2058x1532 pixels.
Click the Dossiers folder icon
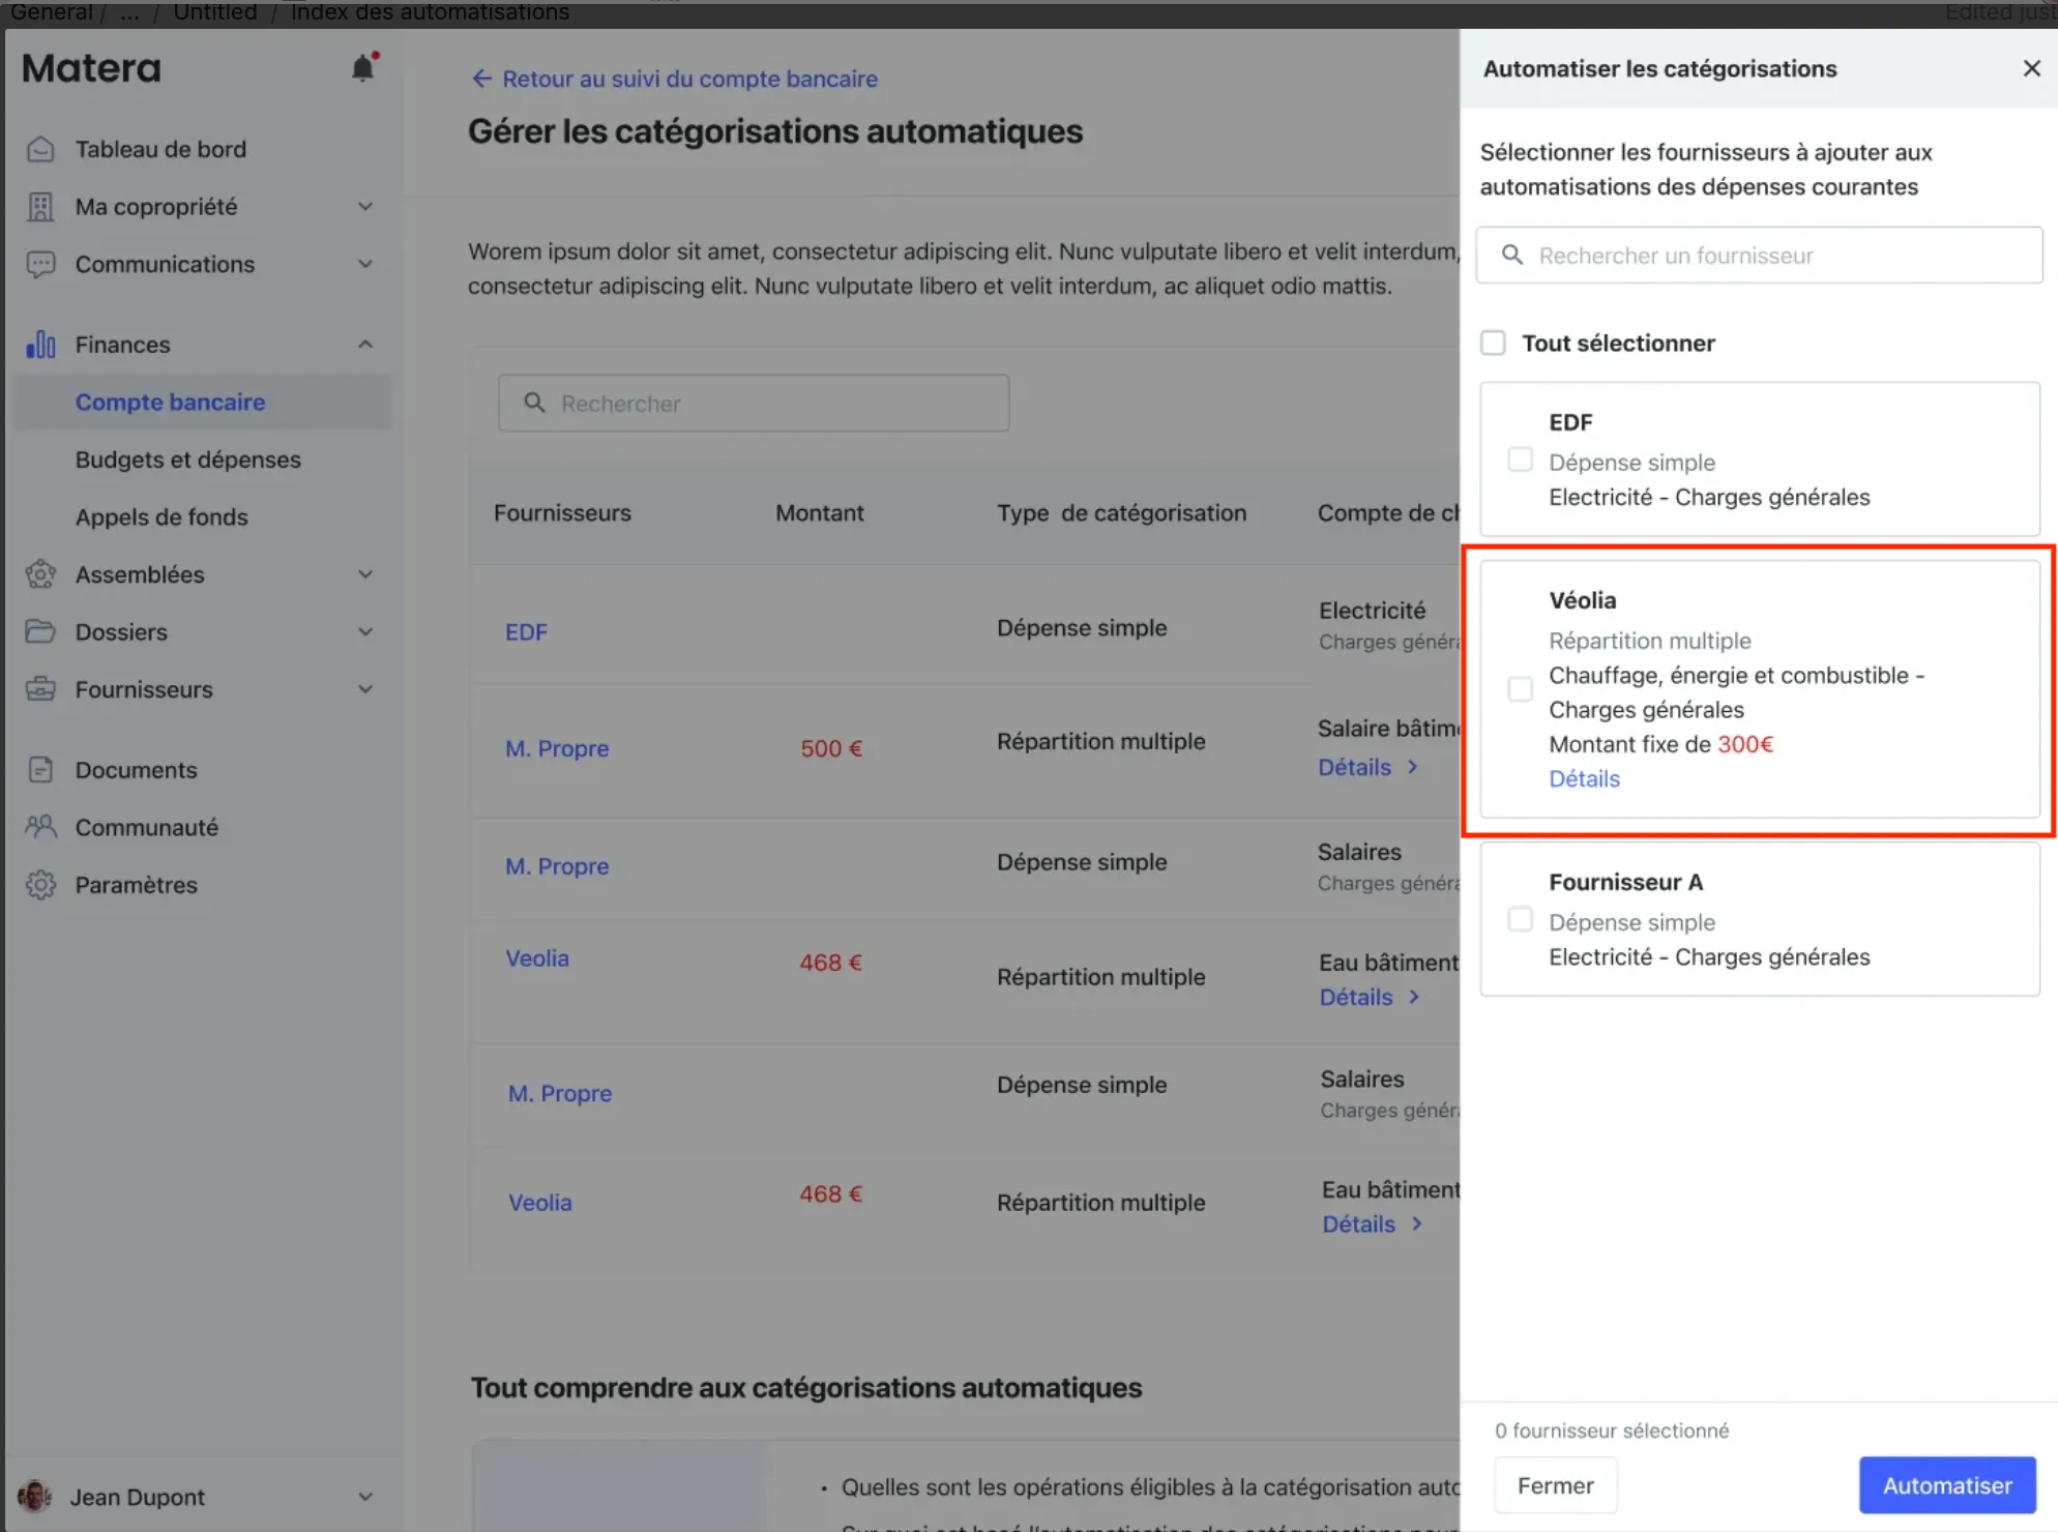(41, 631)
